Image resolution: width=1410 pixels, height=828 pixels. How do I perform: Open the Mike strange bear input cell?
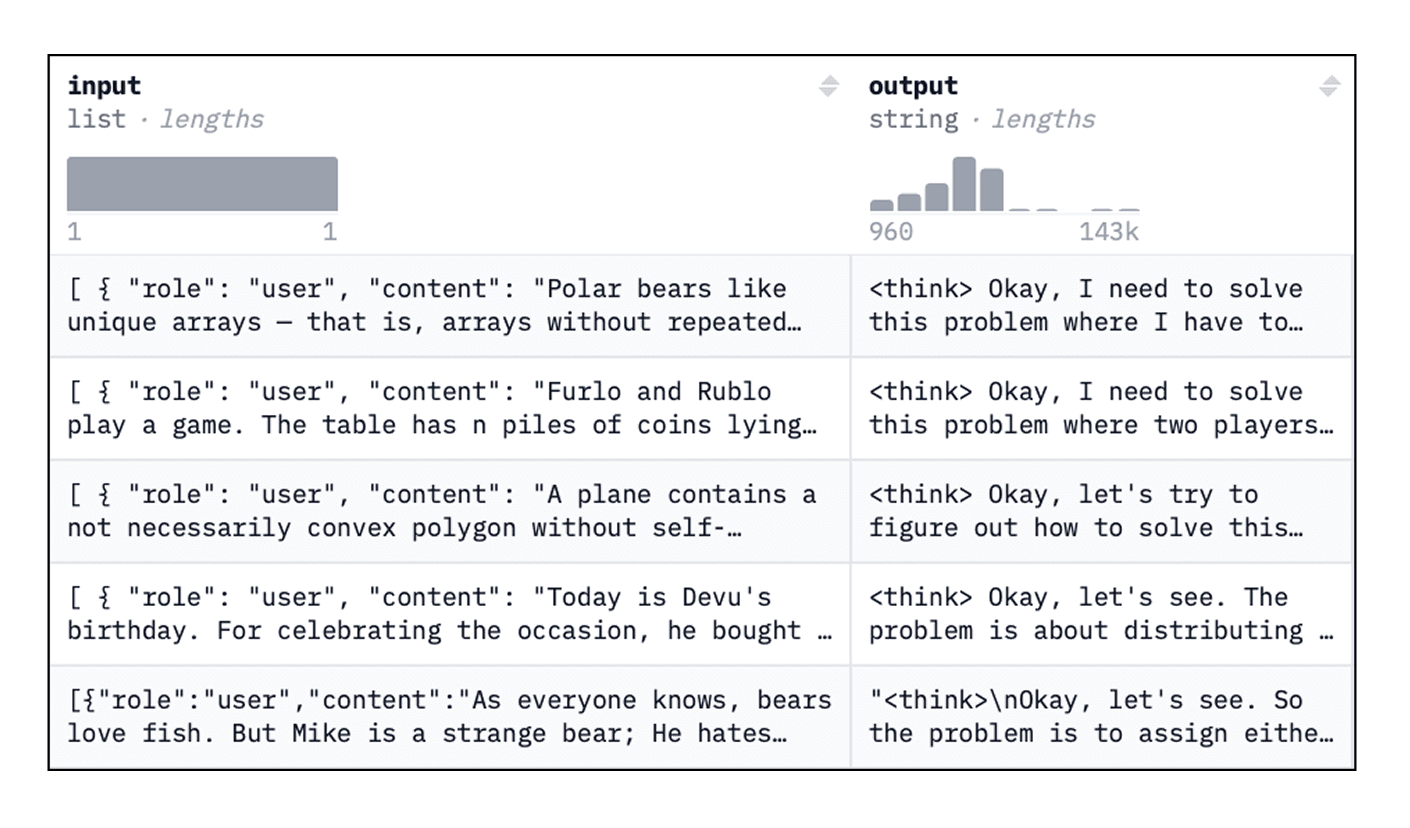[450, 716]
